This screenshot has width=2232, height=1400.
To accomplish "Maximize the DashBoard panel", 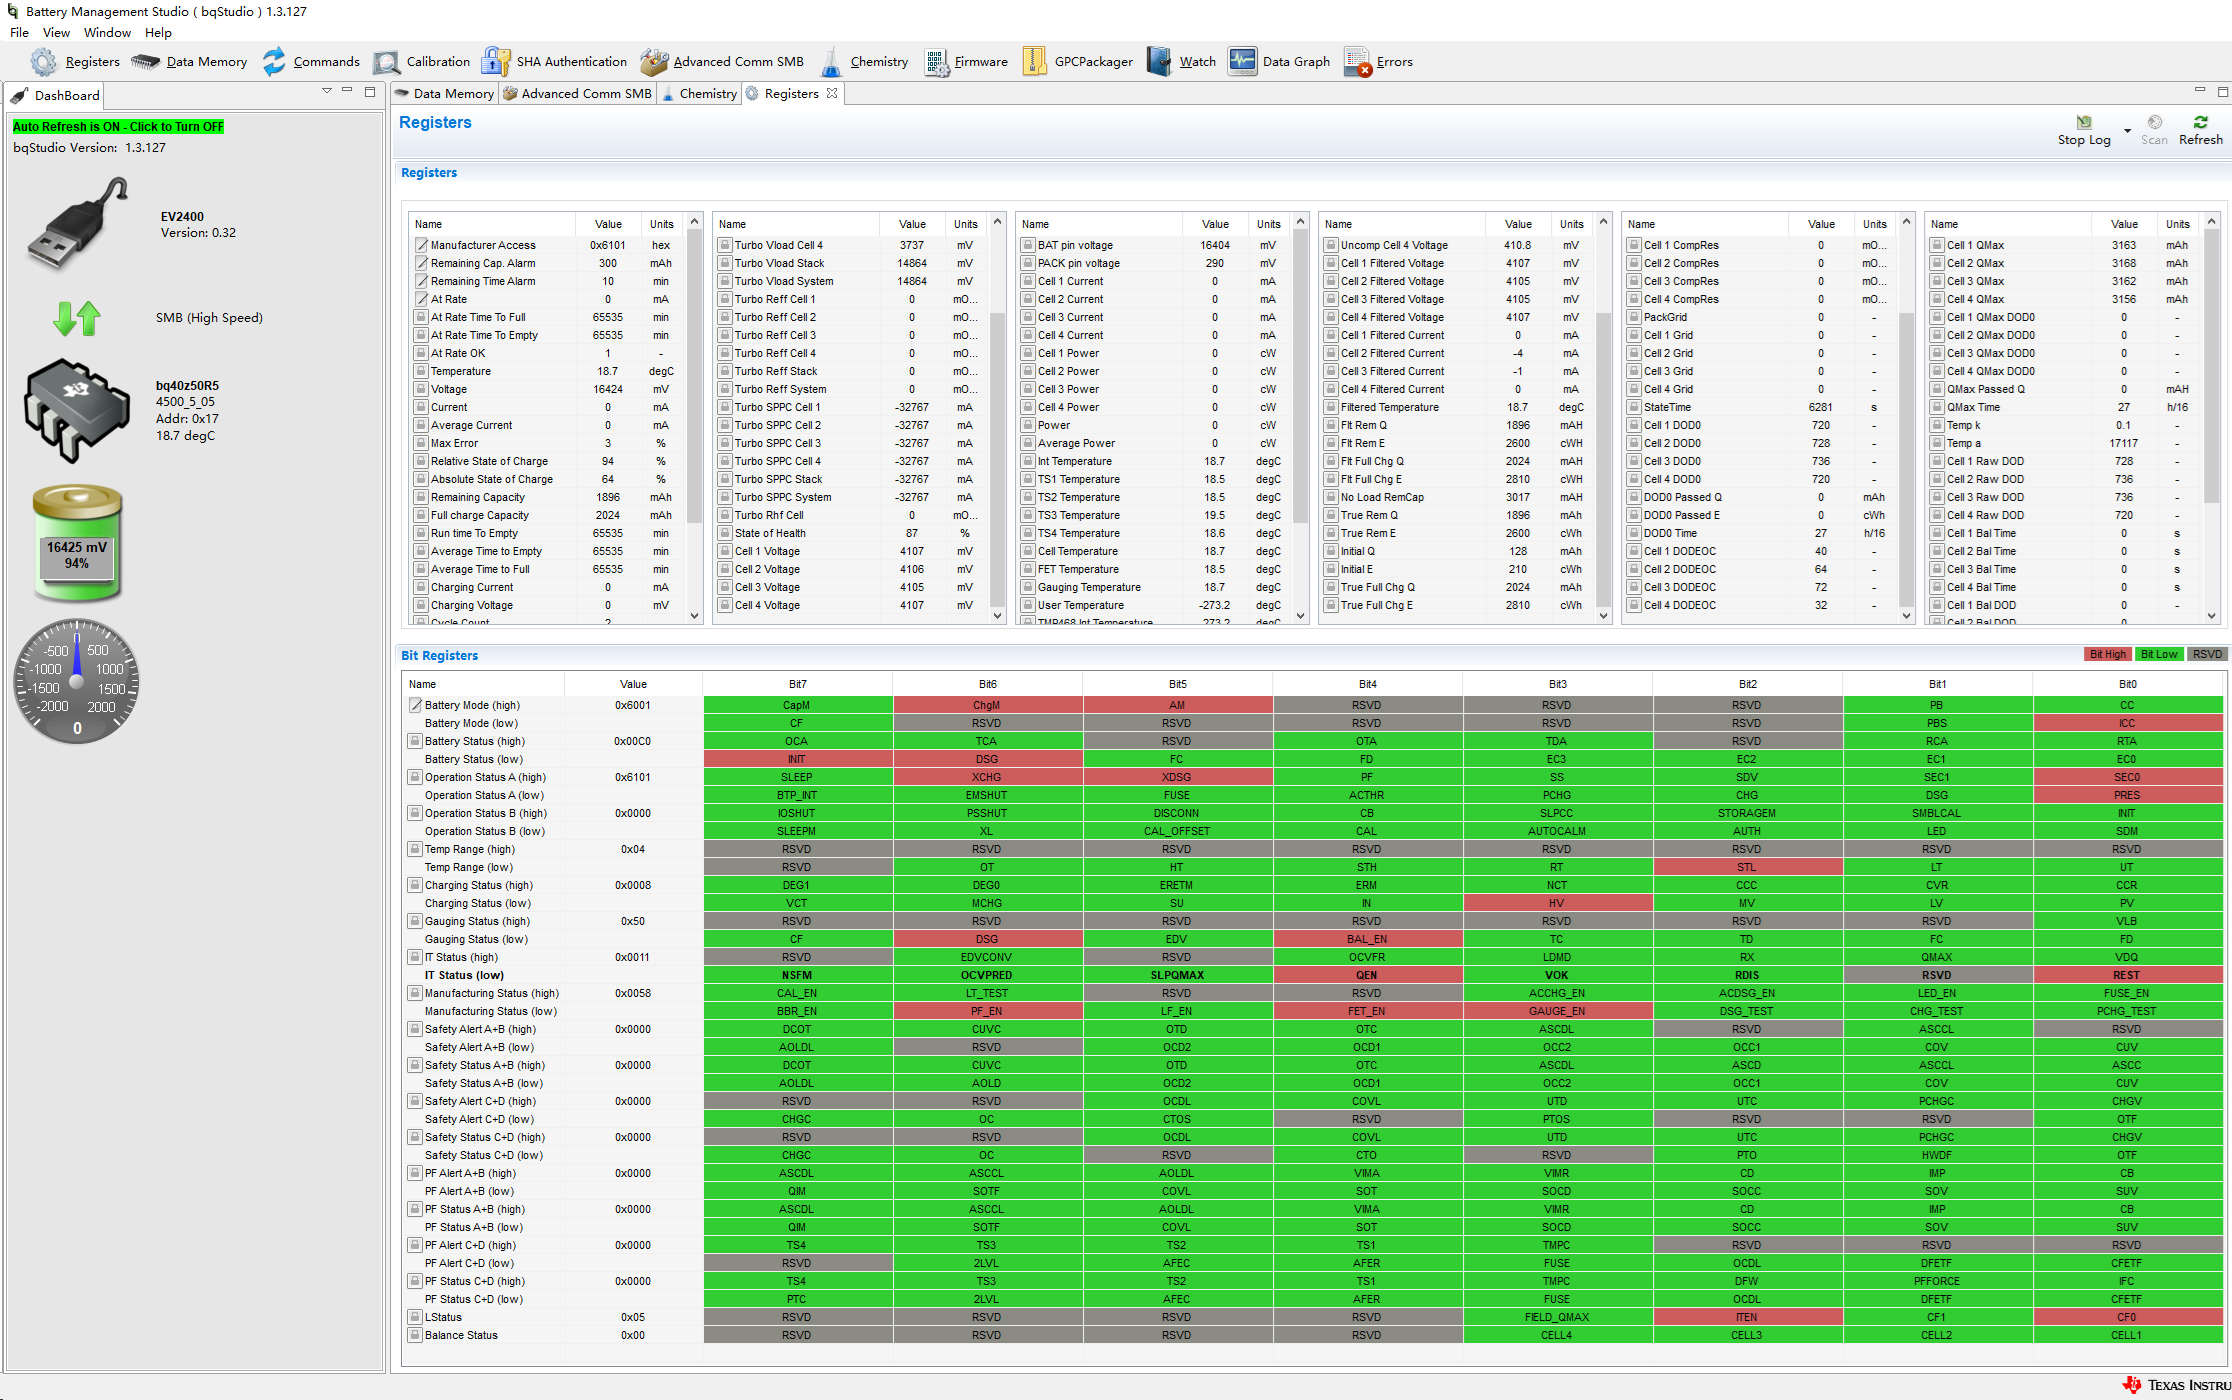I will [370, 91].
